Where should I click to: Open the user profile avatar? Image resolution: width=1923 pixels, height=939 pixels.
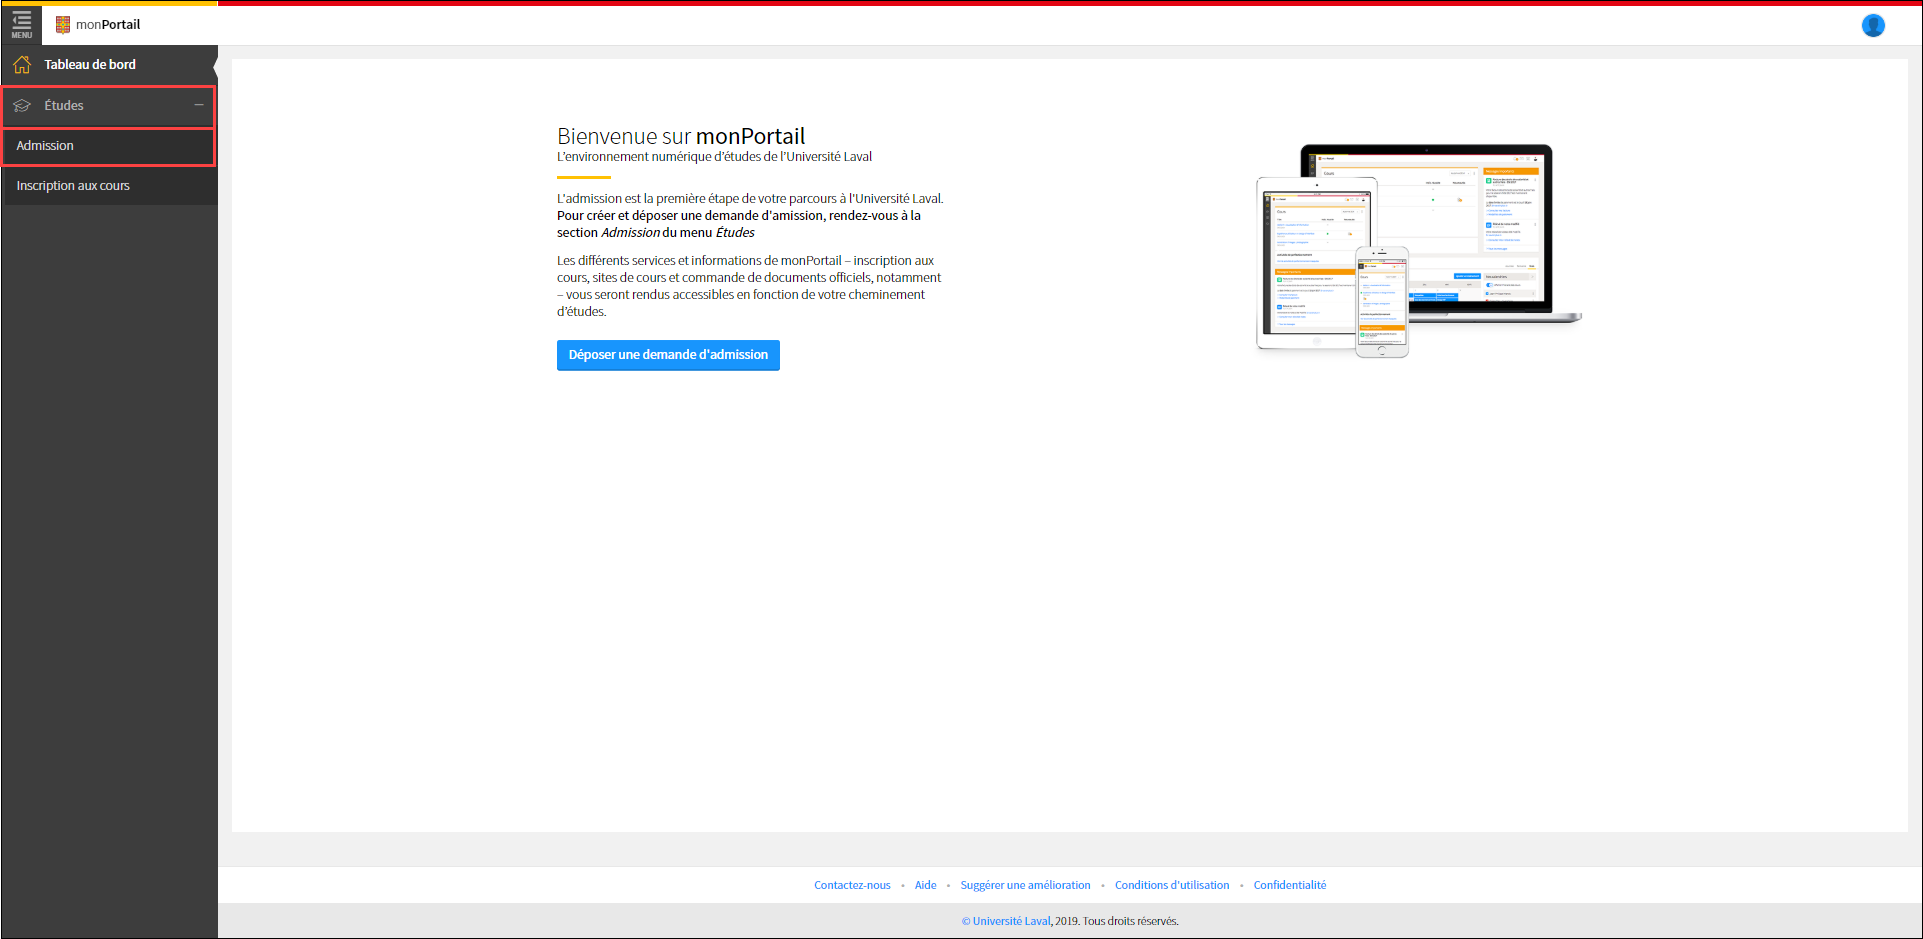[1873, 25]
